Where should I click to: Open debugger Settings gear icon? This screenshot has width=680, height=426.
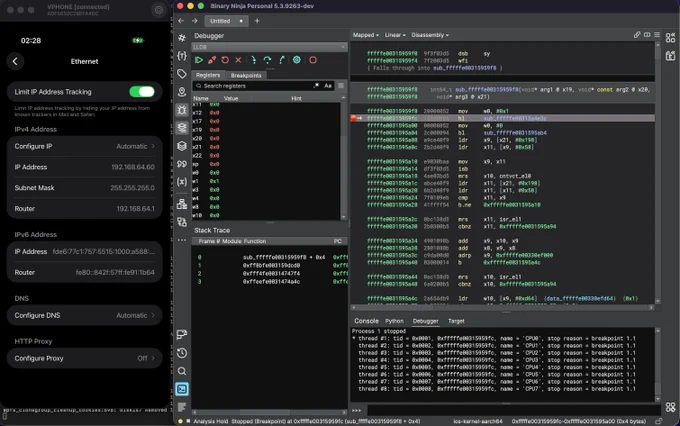(297, 60)
